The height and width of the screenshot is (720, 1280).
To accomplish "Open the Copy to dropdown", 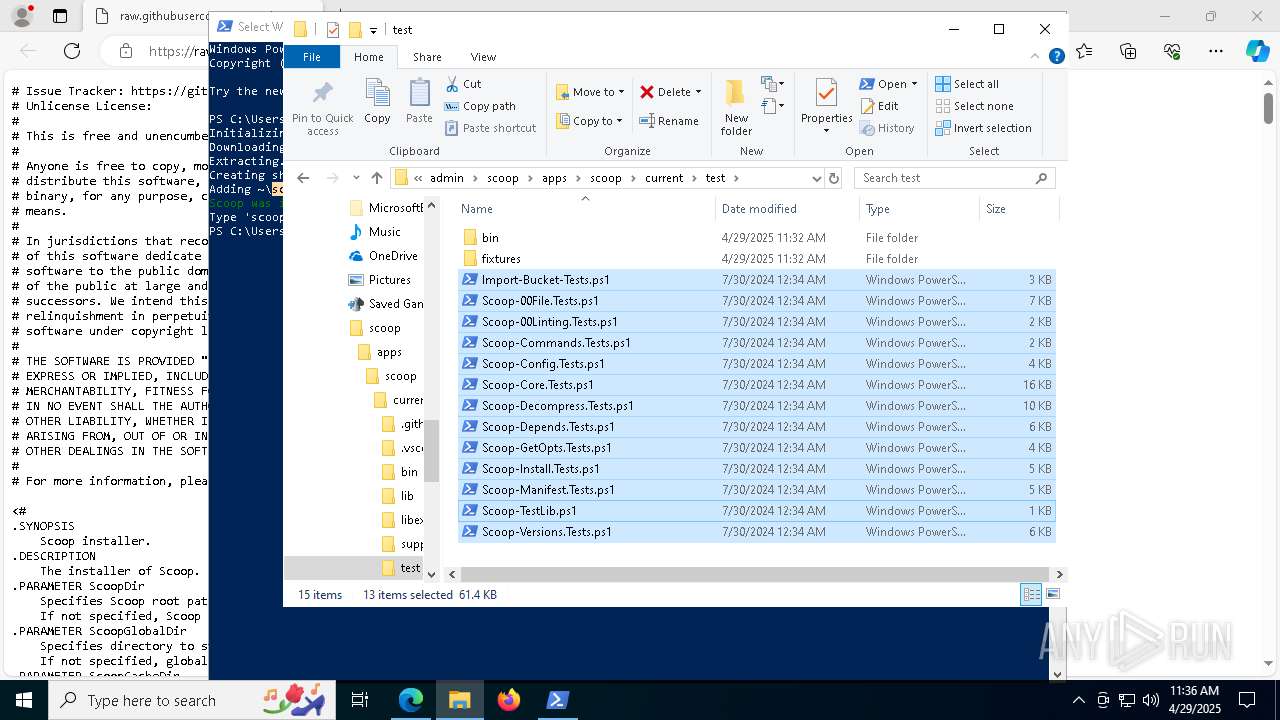I will 590,121.
